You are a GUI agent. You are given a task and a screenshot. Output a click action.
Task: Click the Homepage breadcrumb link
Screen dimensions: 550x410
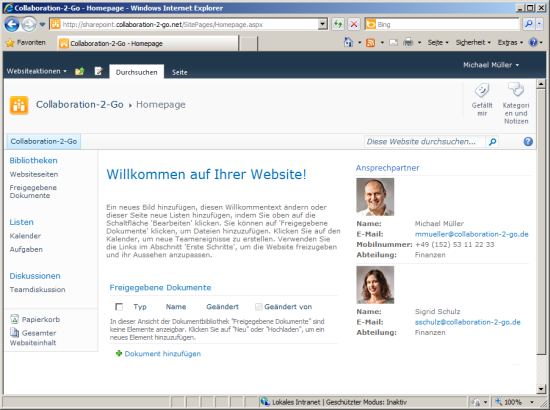(x=161, y=105)
